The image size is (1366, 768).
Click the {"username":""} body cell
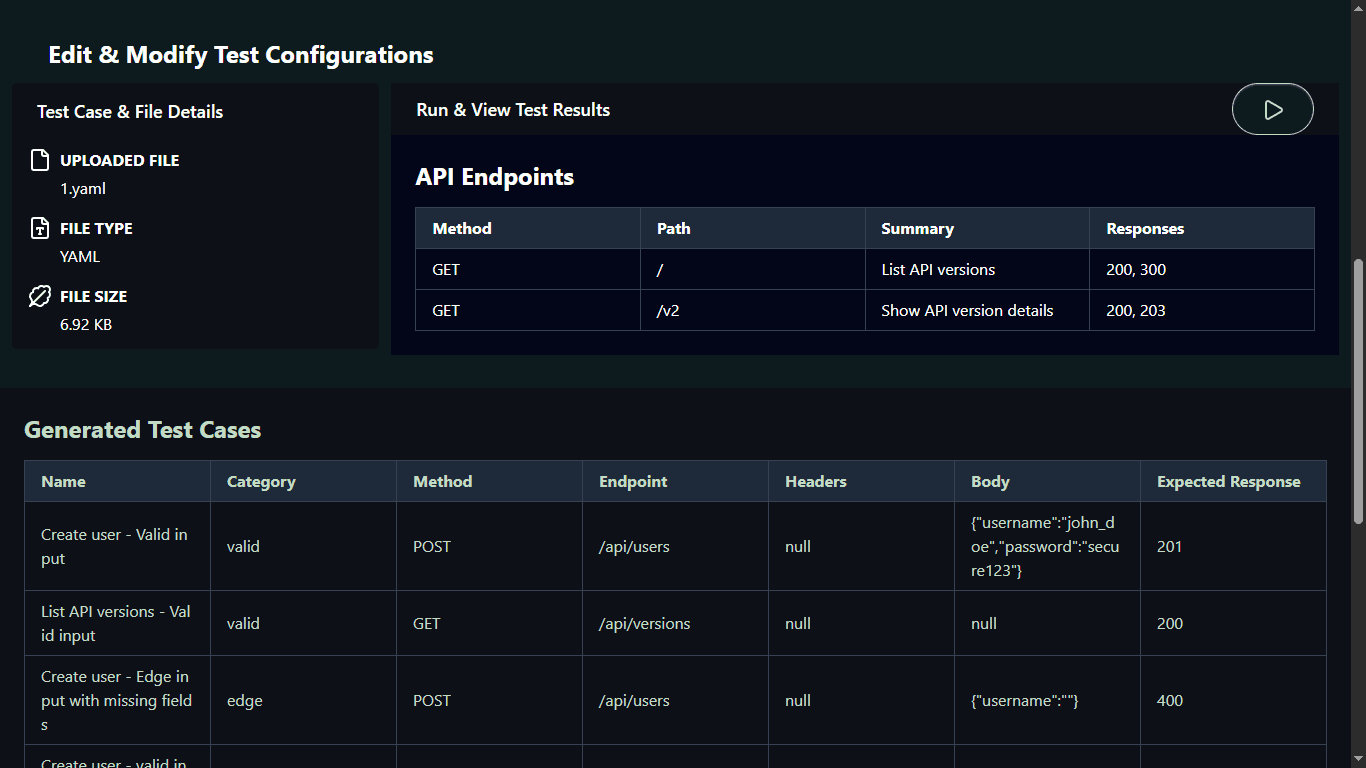tap(1048, 700)
